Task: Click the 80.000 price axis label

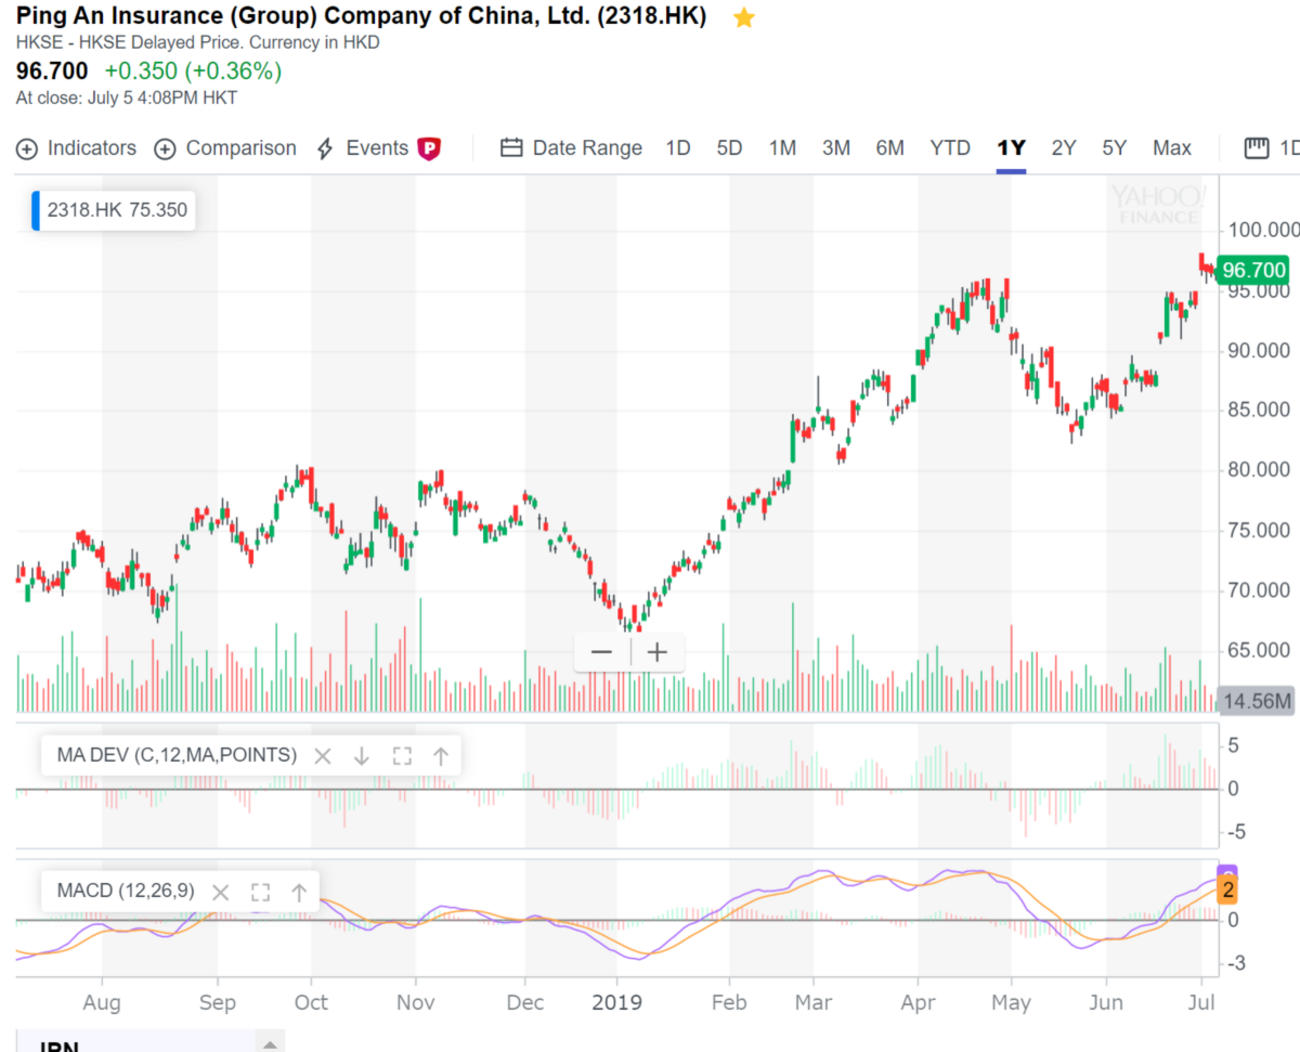Action: pyautogui.click(x=1259, y=470)
